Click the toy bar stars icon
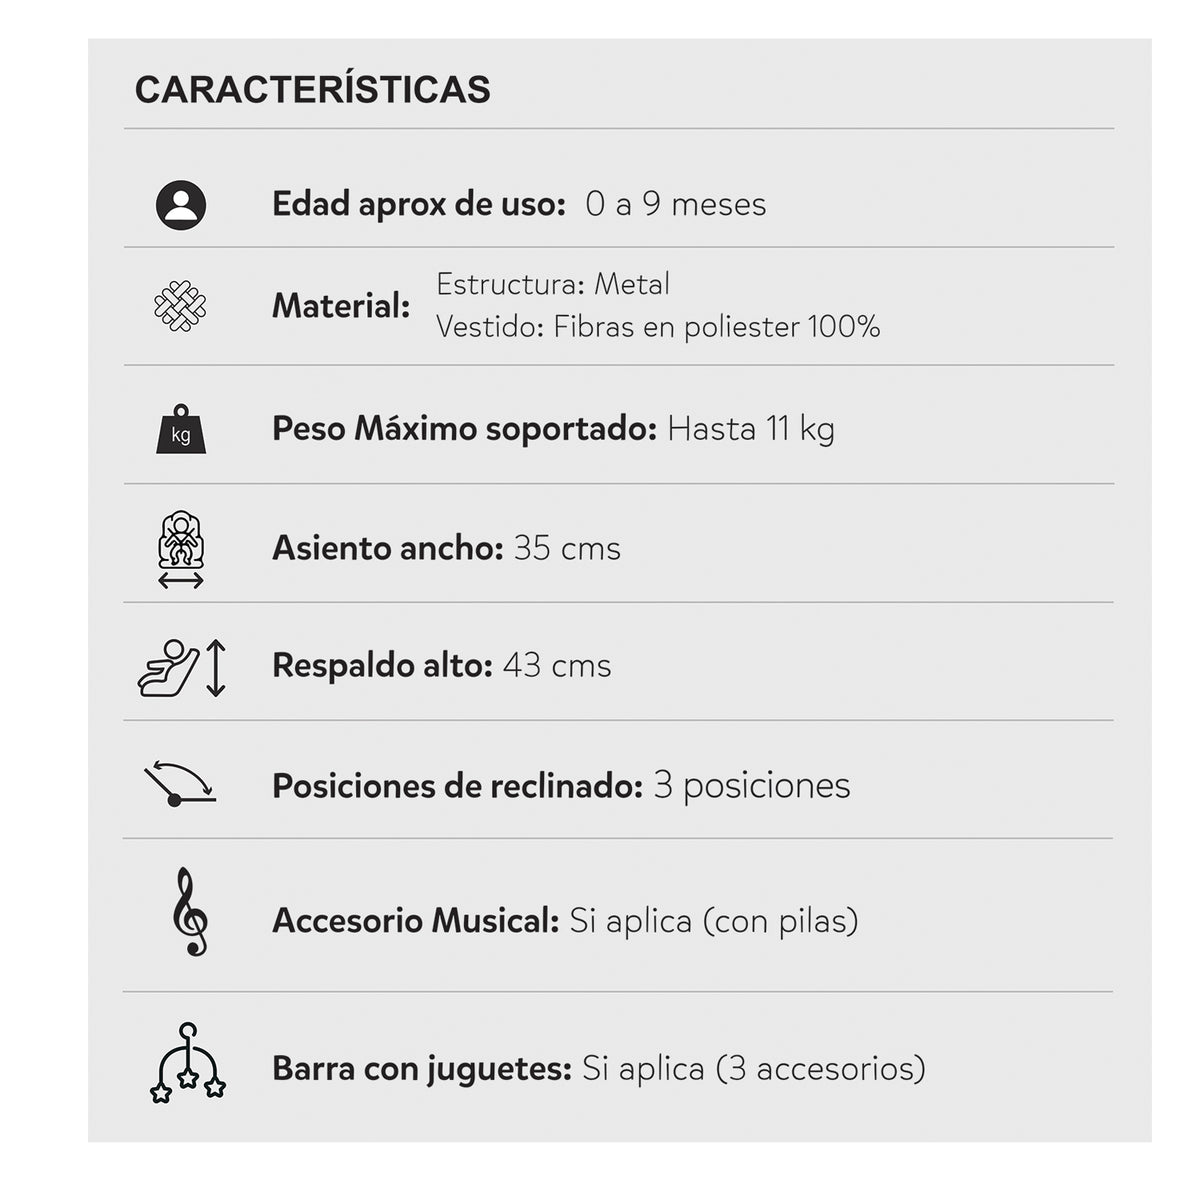The image size is (1200, 1200). (187, 1062)
